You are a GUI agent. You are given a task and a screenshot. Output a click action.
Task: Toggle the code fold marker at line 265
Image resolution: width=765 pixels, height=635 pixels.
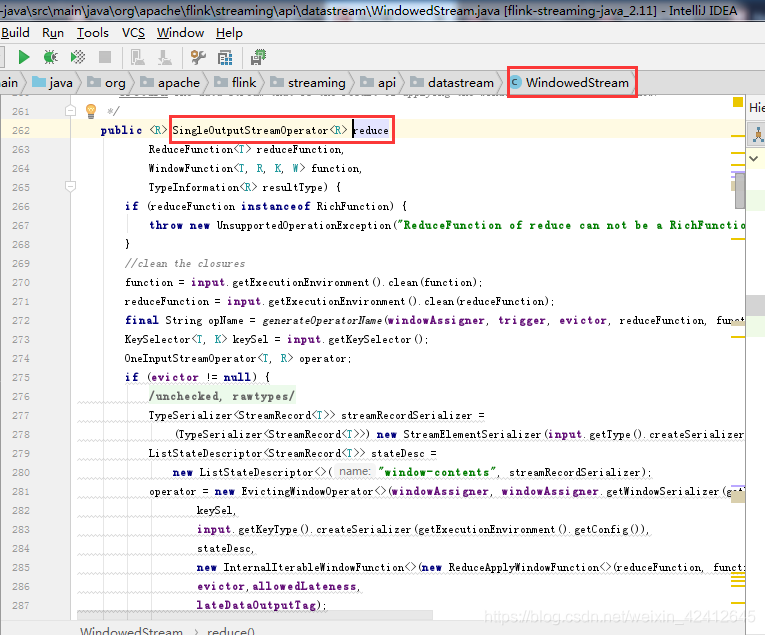pos(70,186)
